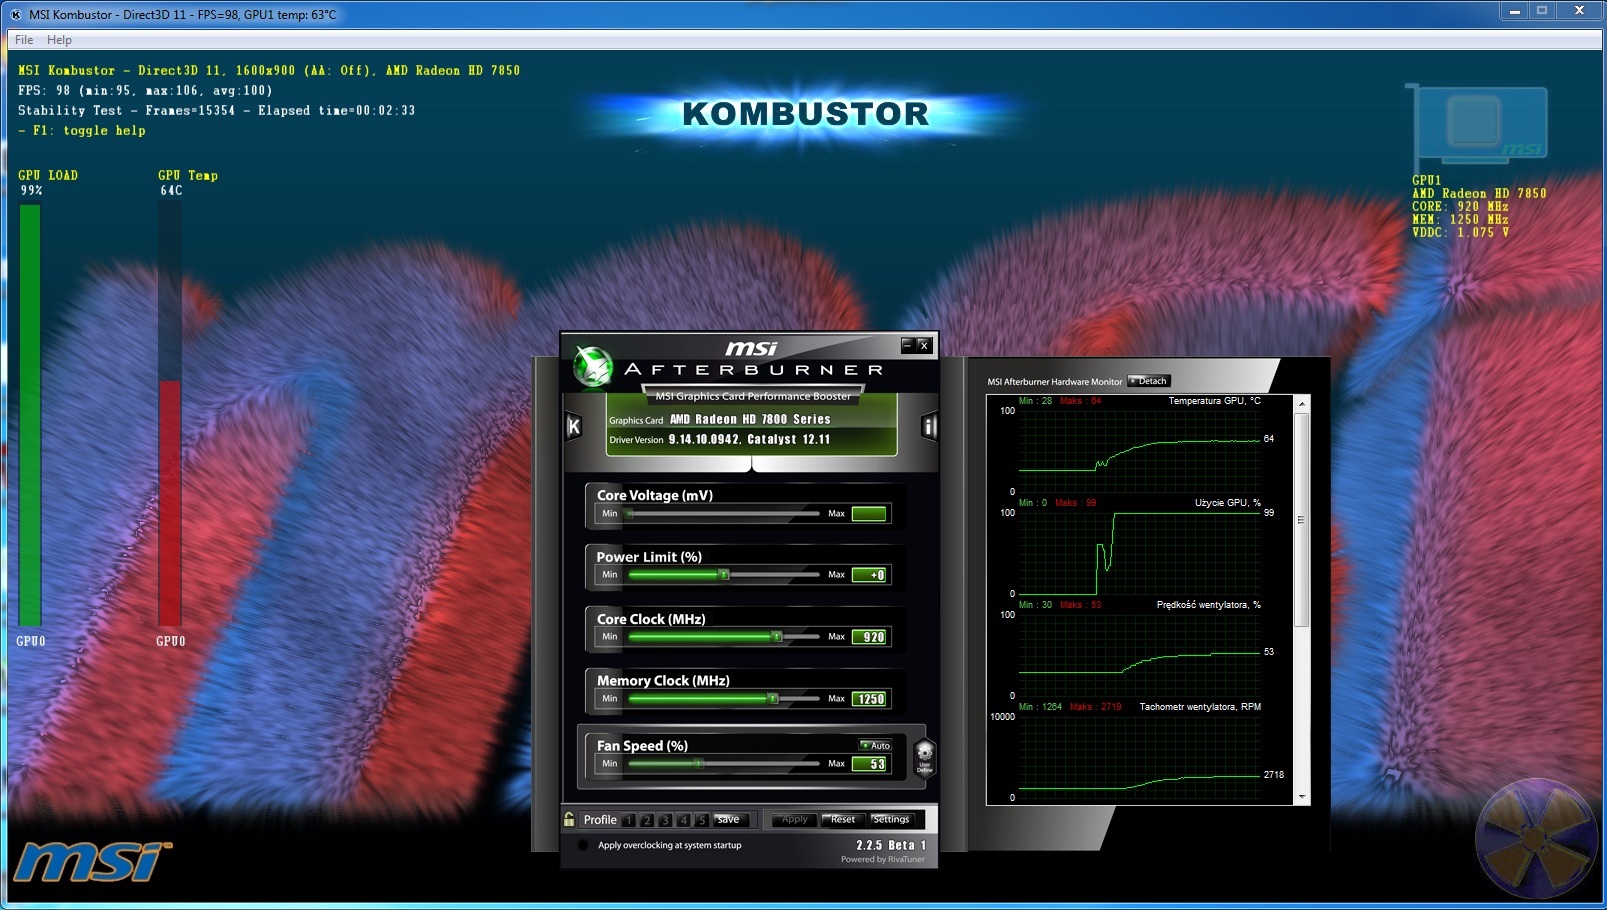Click the Prędkość wentylatora fan speed graph
Screen dimensions: 1607x910
click(x=1140, y=654)
